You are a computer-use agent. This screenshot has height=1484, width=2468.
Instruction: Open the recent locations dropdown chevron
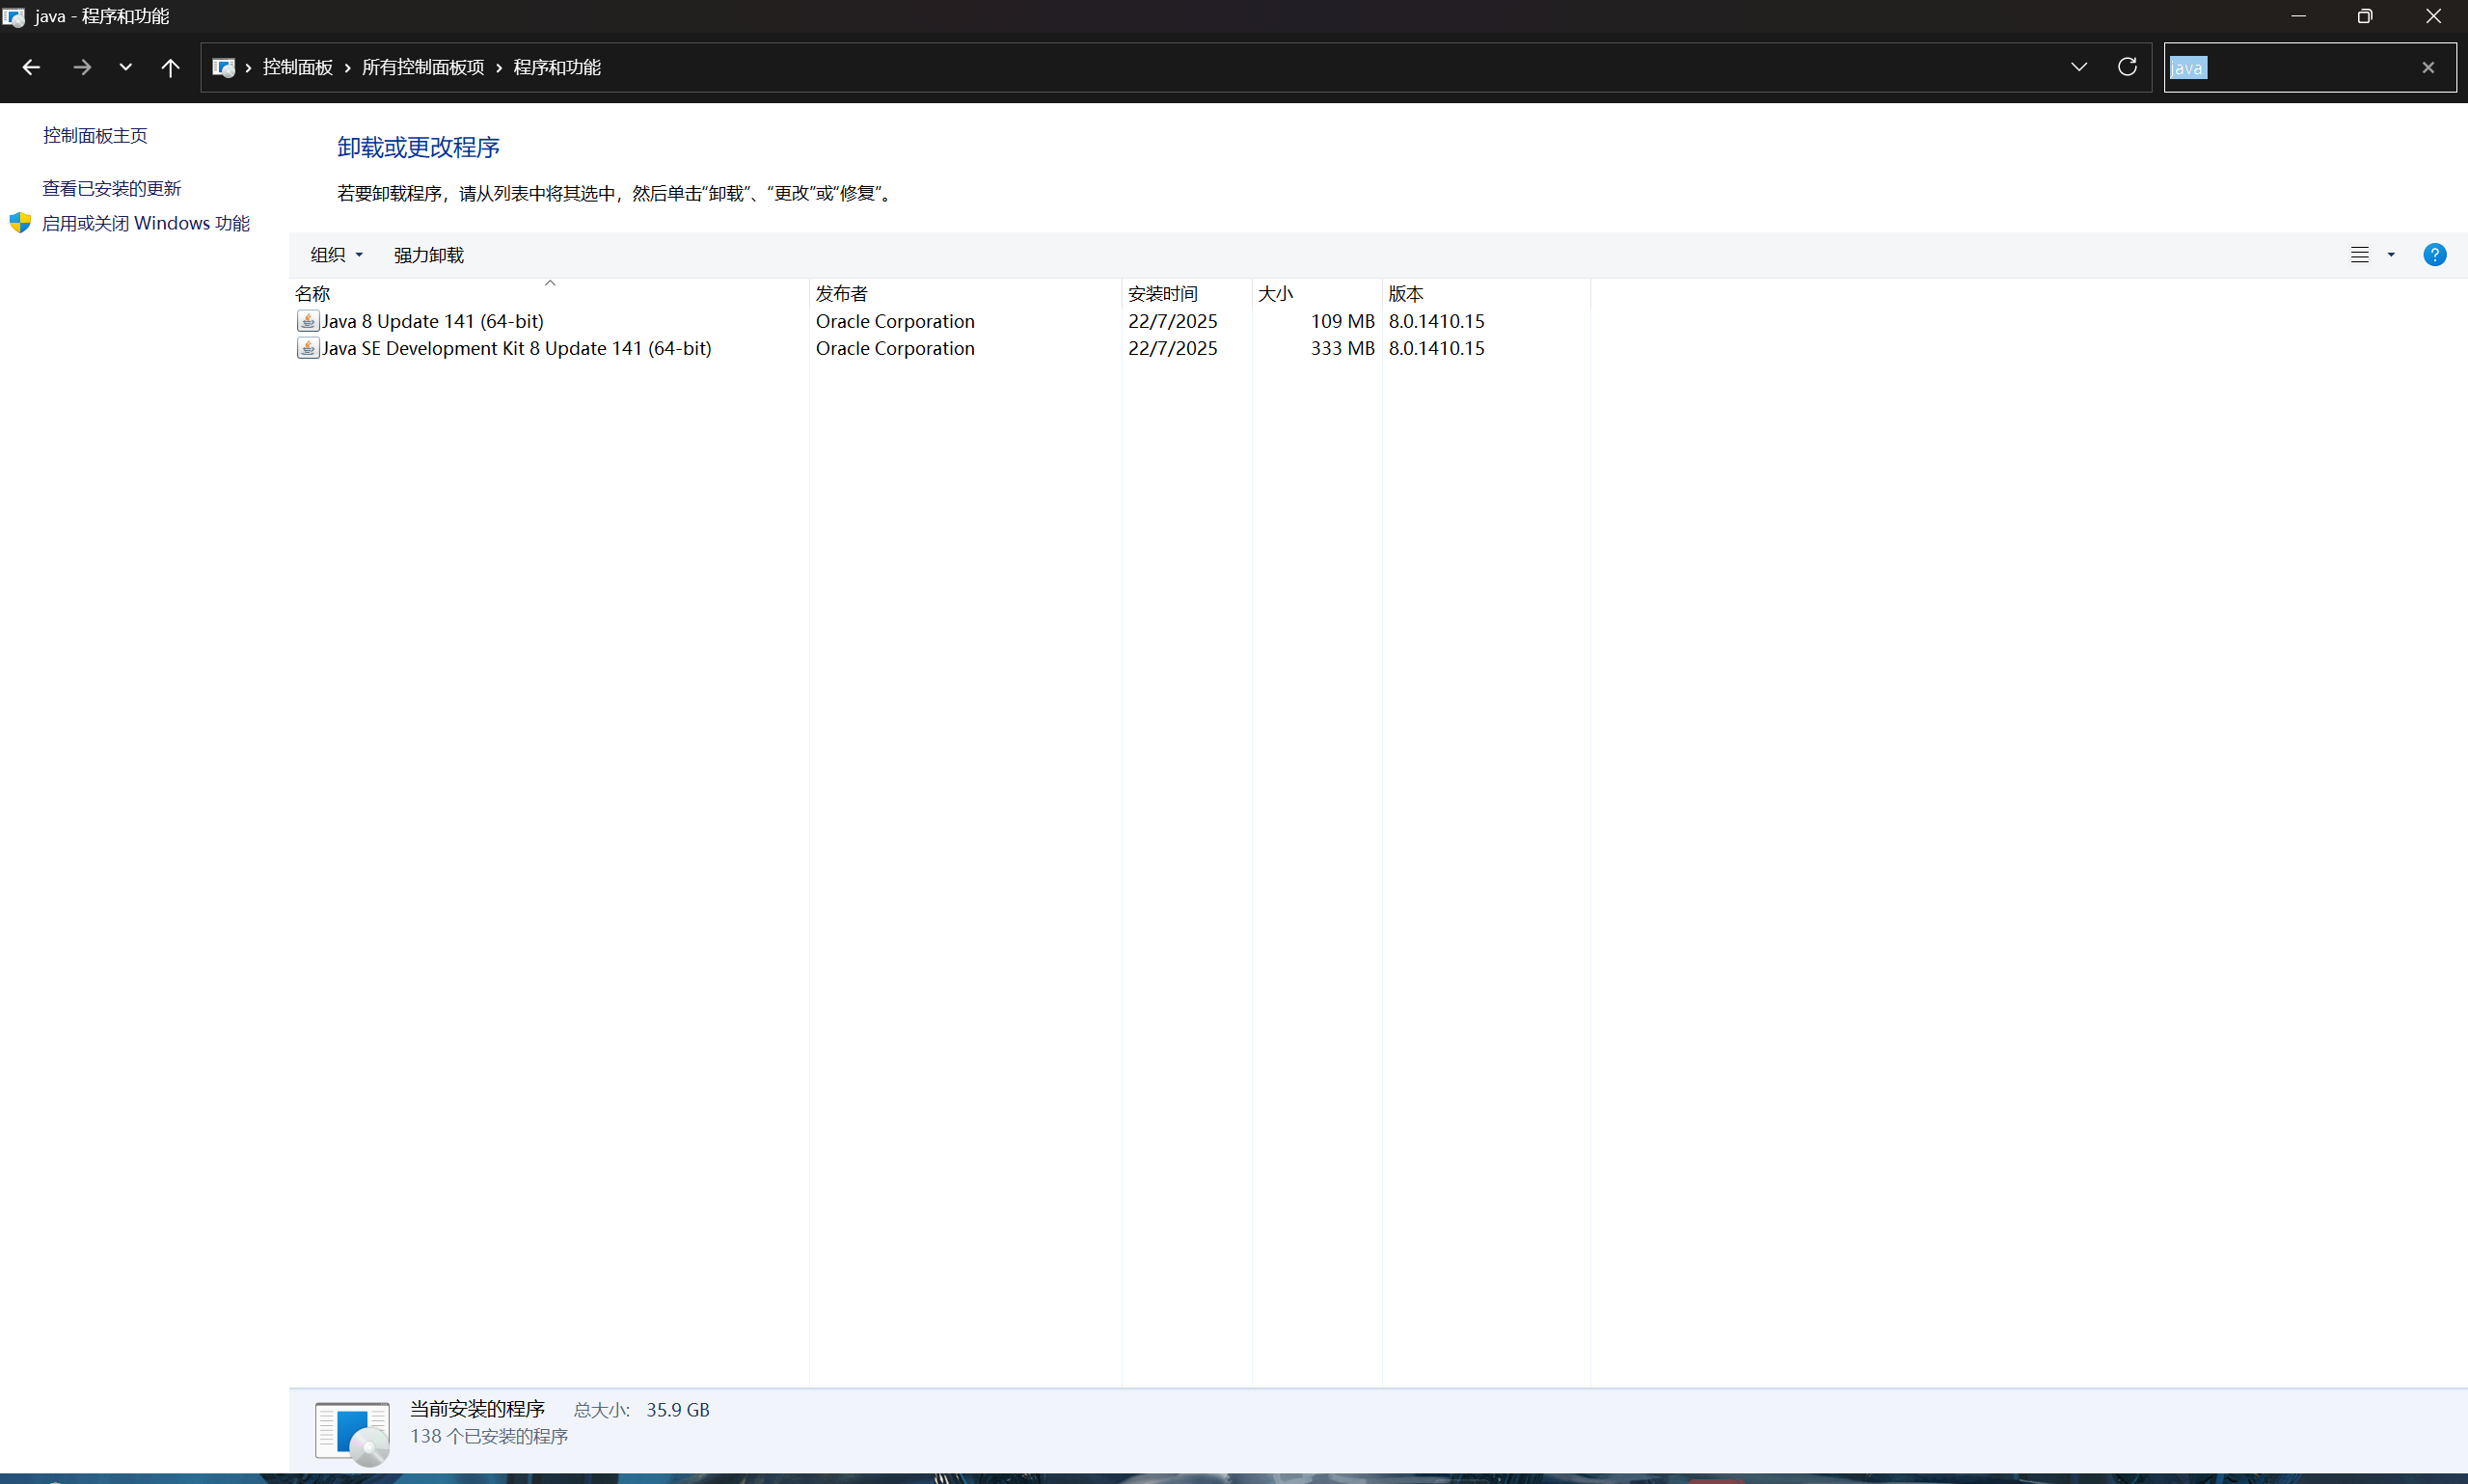tap(125, 67)
